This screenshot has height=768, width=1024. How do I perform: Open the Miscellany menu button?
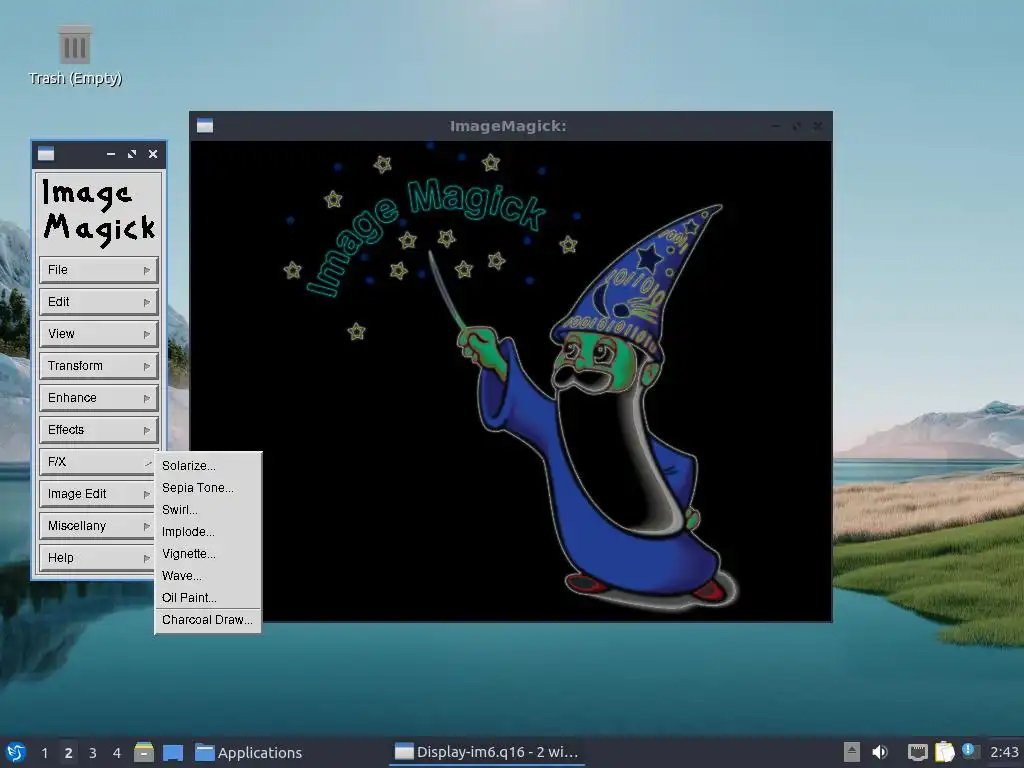[99, 526]
